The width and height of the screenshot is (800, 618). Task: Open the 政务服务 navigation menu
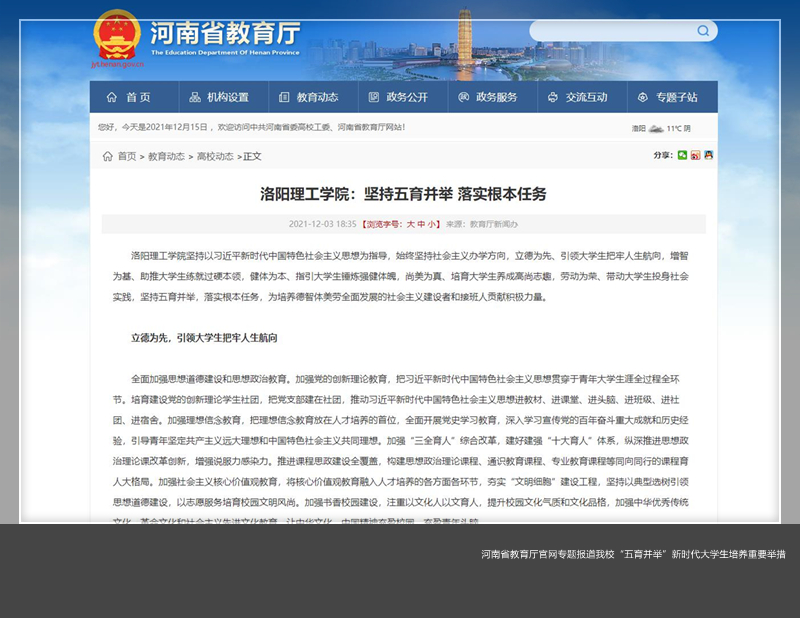tap(487, 97)
